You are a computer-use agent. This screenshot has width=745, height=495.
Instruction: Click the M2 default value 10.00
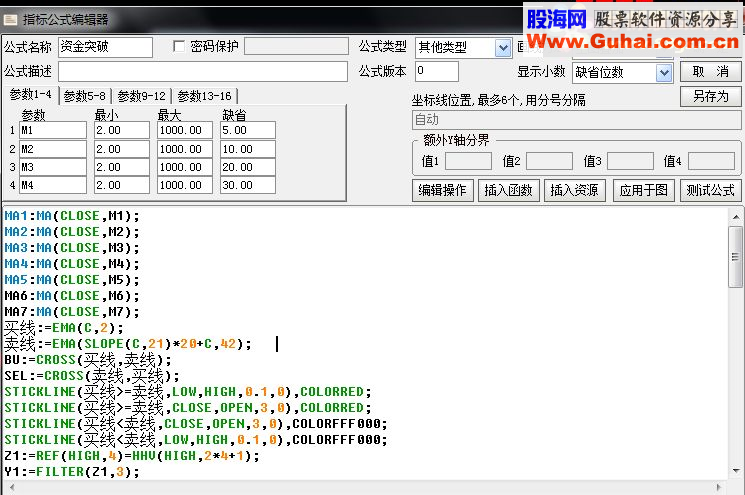pos(248,149)
